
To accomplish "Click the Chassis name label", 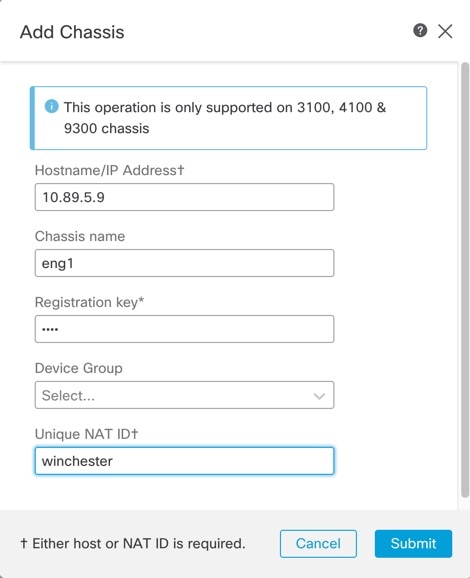I will pos(80,236).
